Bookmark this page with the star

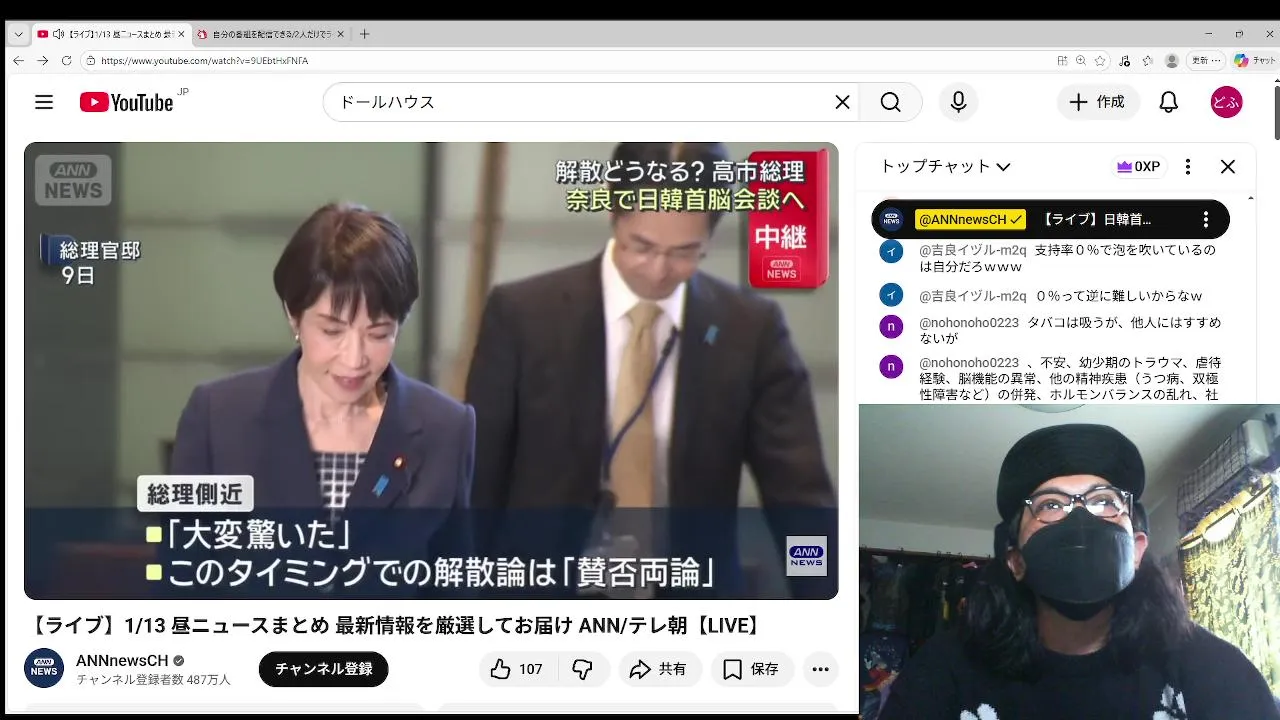point(1100,60)
